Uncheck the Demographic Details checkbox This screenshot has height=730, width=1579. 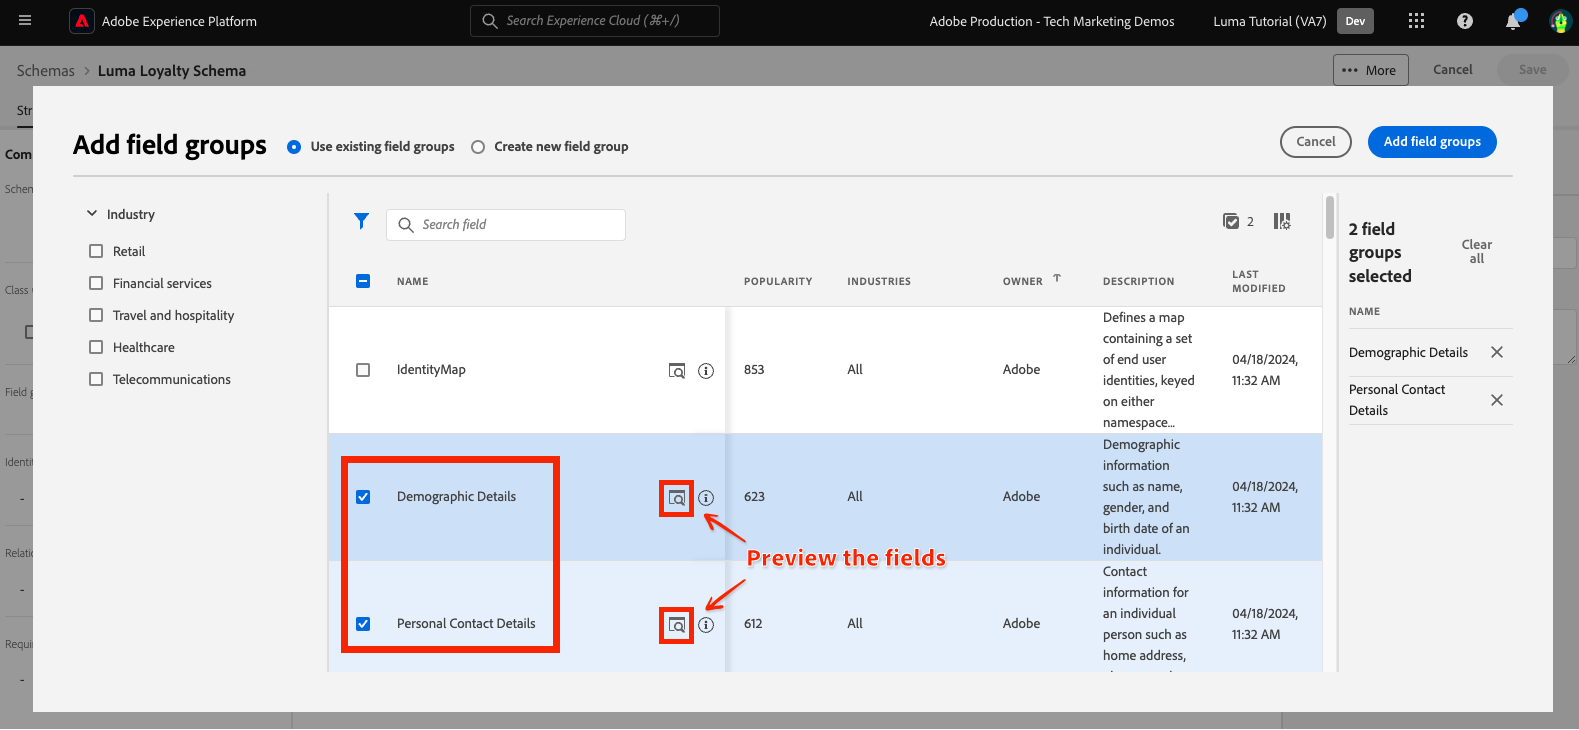pos(363,497)
